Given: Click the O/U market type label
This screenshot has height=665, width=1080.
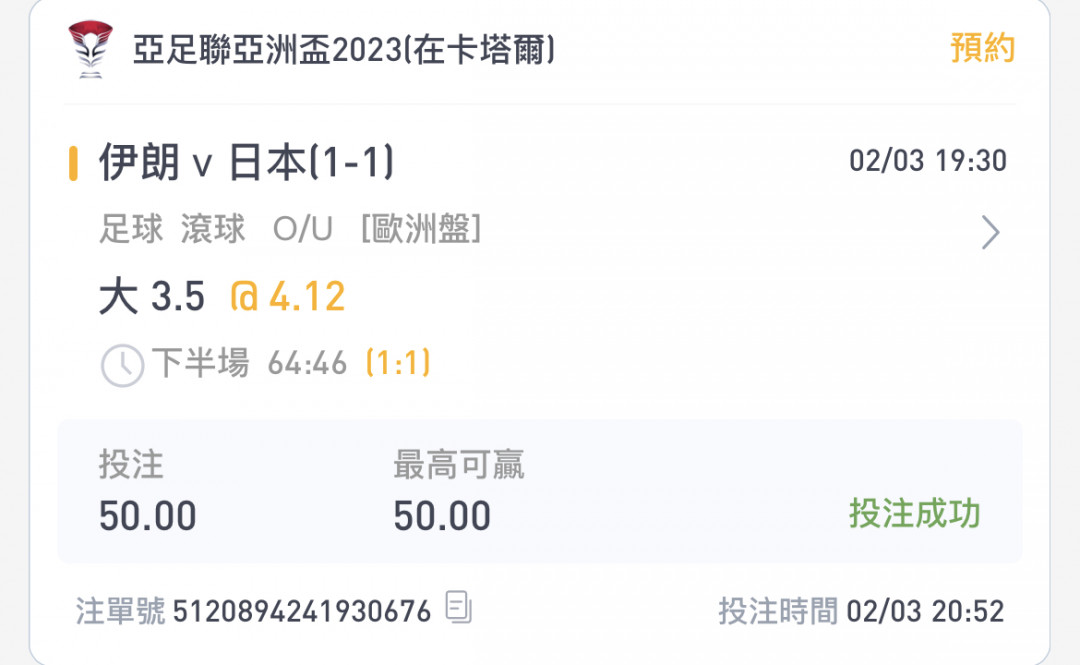Looking at the screenshot, I should (303, 229).
